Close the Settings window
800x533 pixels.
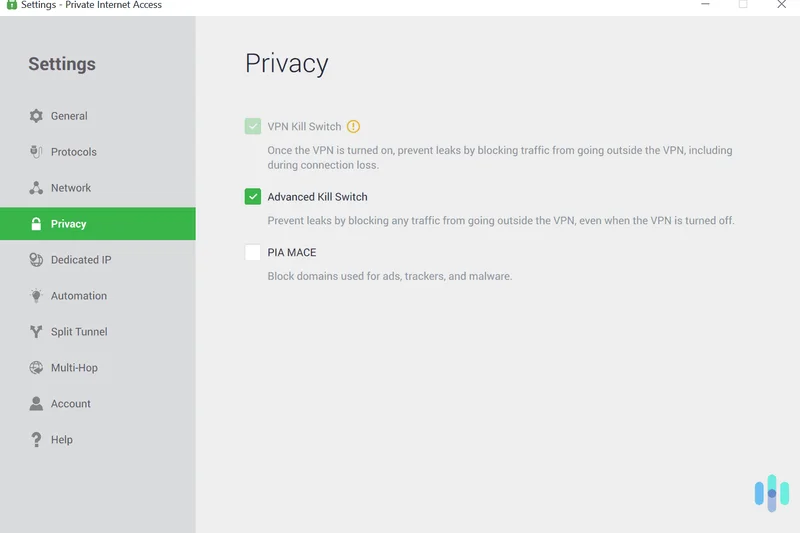coord(781,4)
